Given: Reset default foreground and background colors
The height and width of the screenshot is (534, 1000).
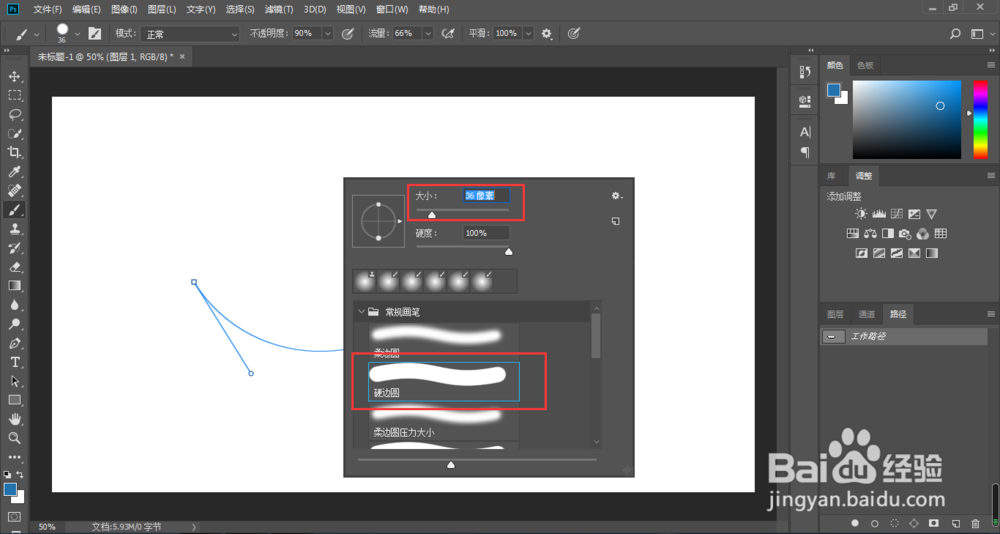Looking at the screenshot, I should pyautogui.click(x=7, y=474).
